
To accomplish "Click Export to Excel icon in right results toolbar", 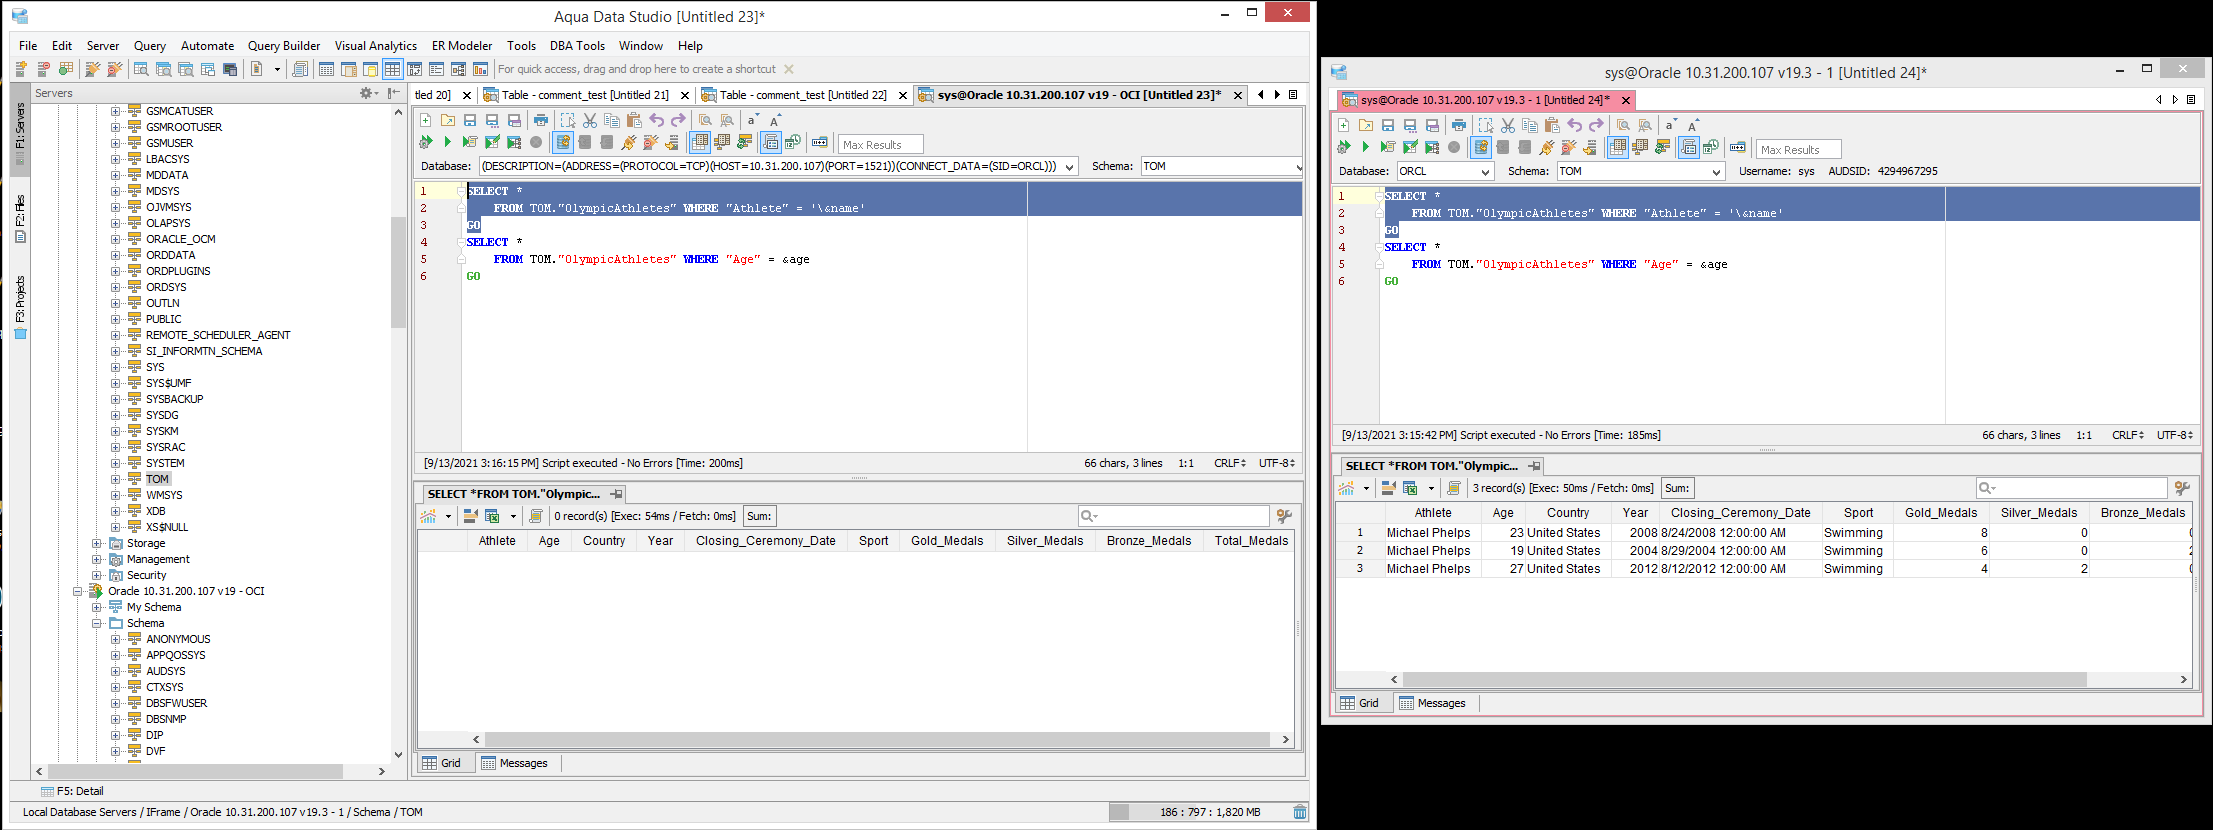I will pos(1410,488).
